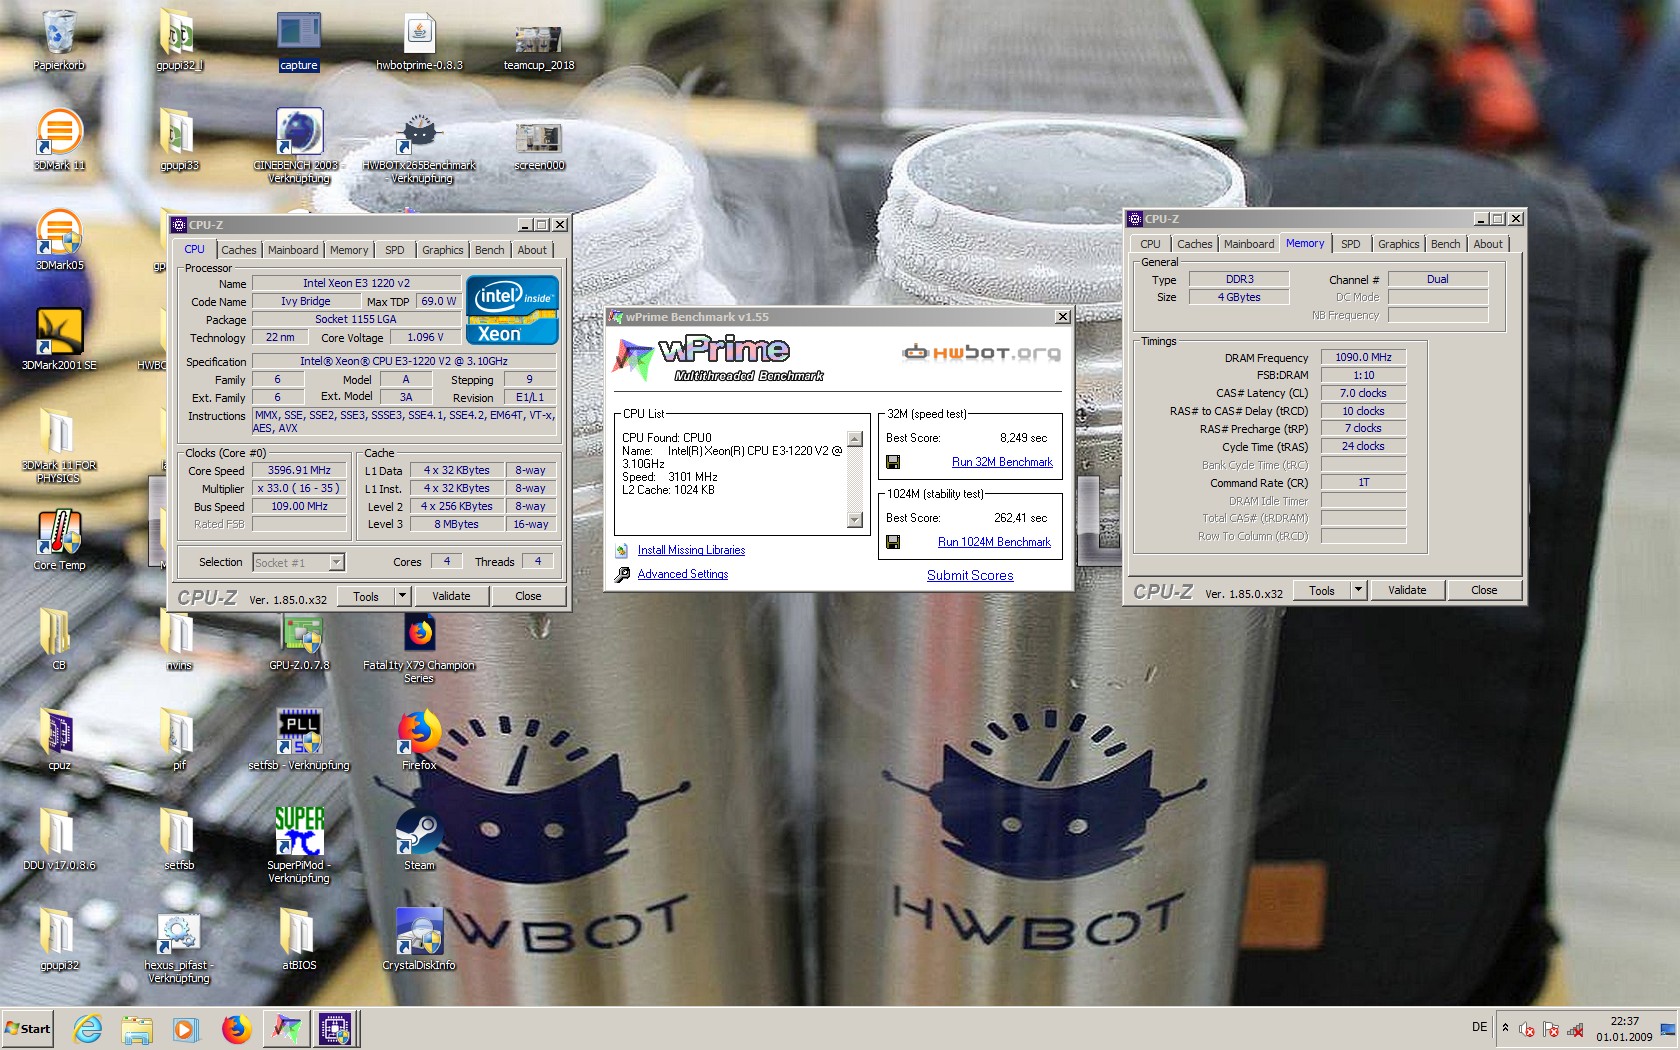Click the save icon beside 32M benchmark
The image size is (1680, 1050).
click(x=893, y=462)
